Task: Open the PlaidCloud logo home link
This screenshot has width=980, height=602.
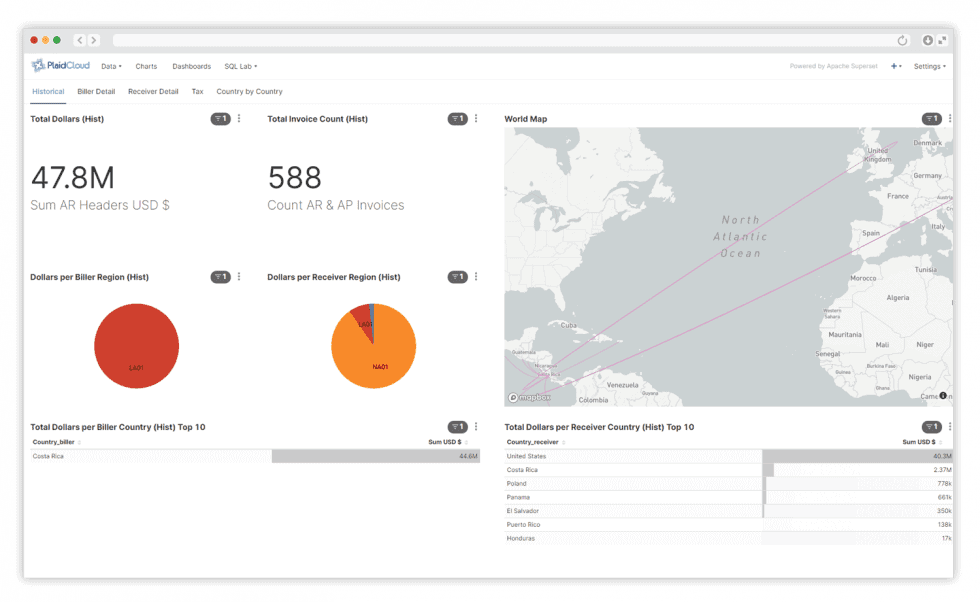Action: point(61,66)
